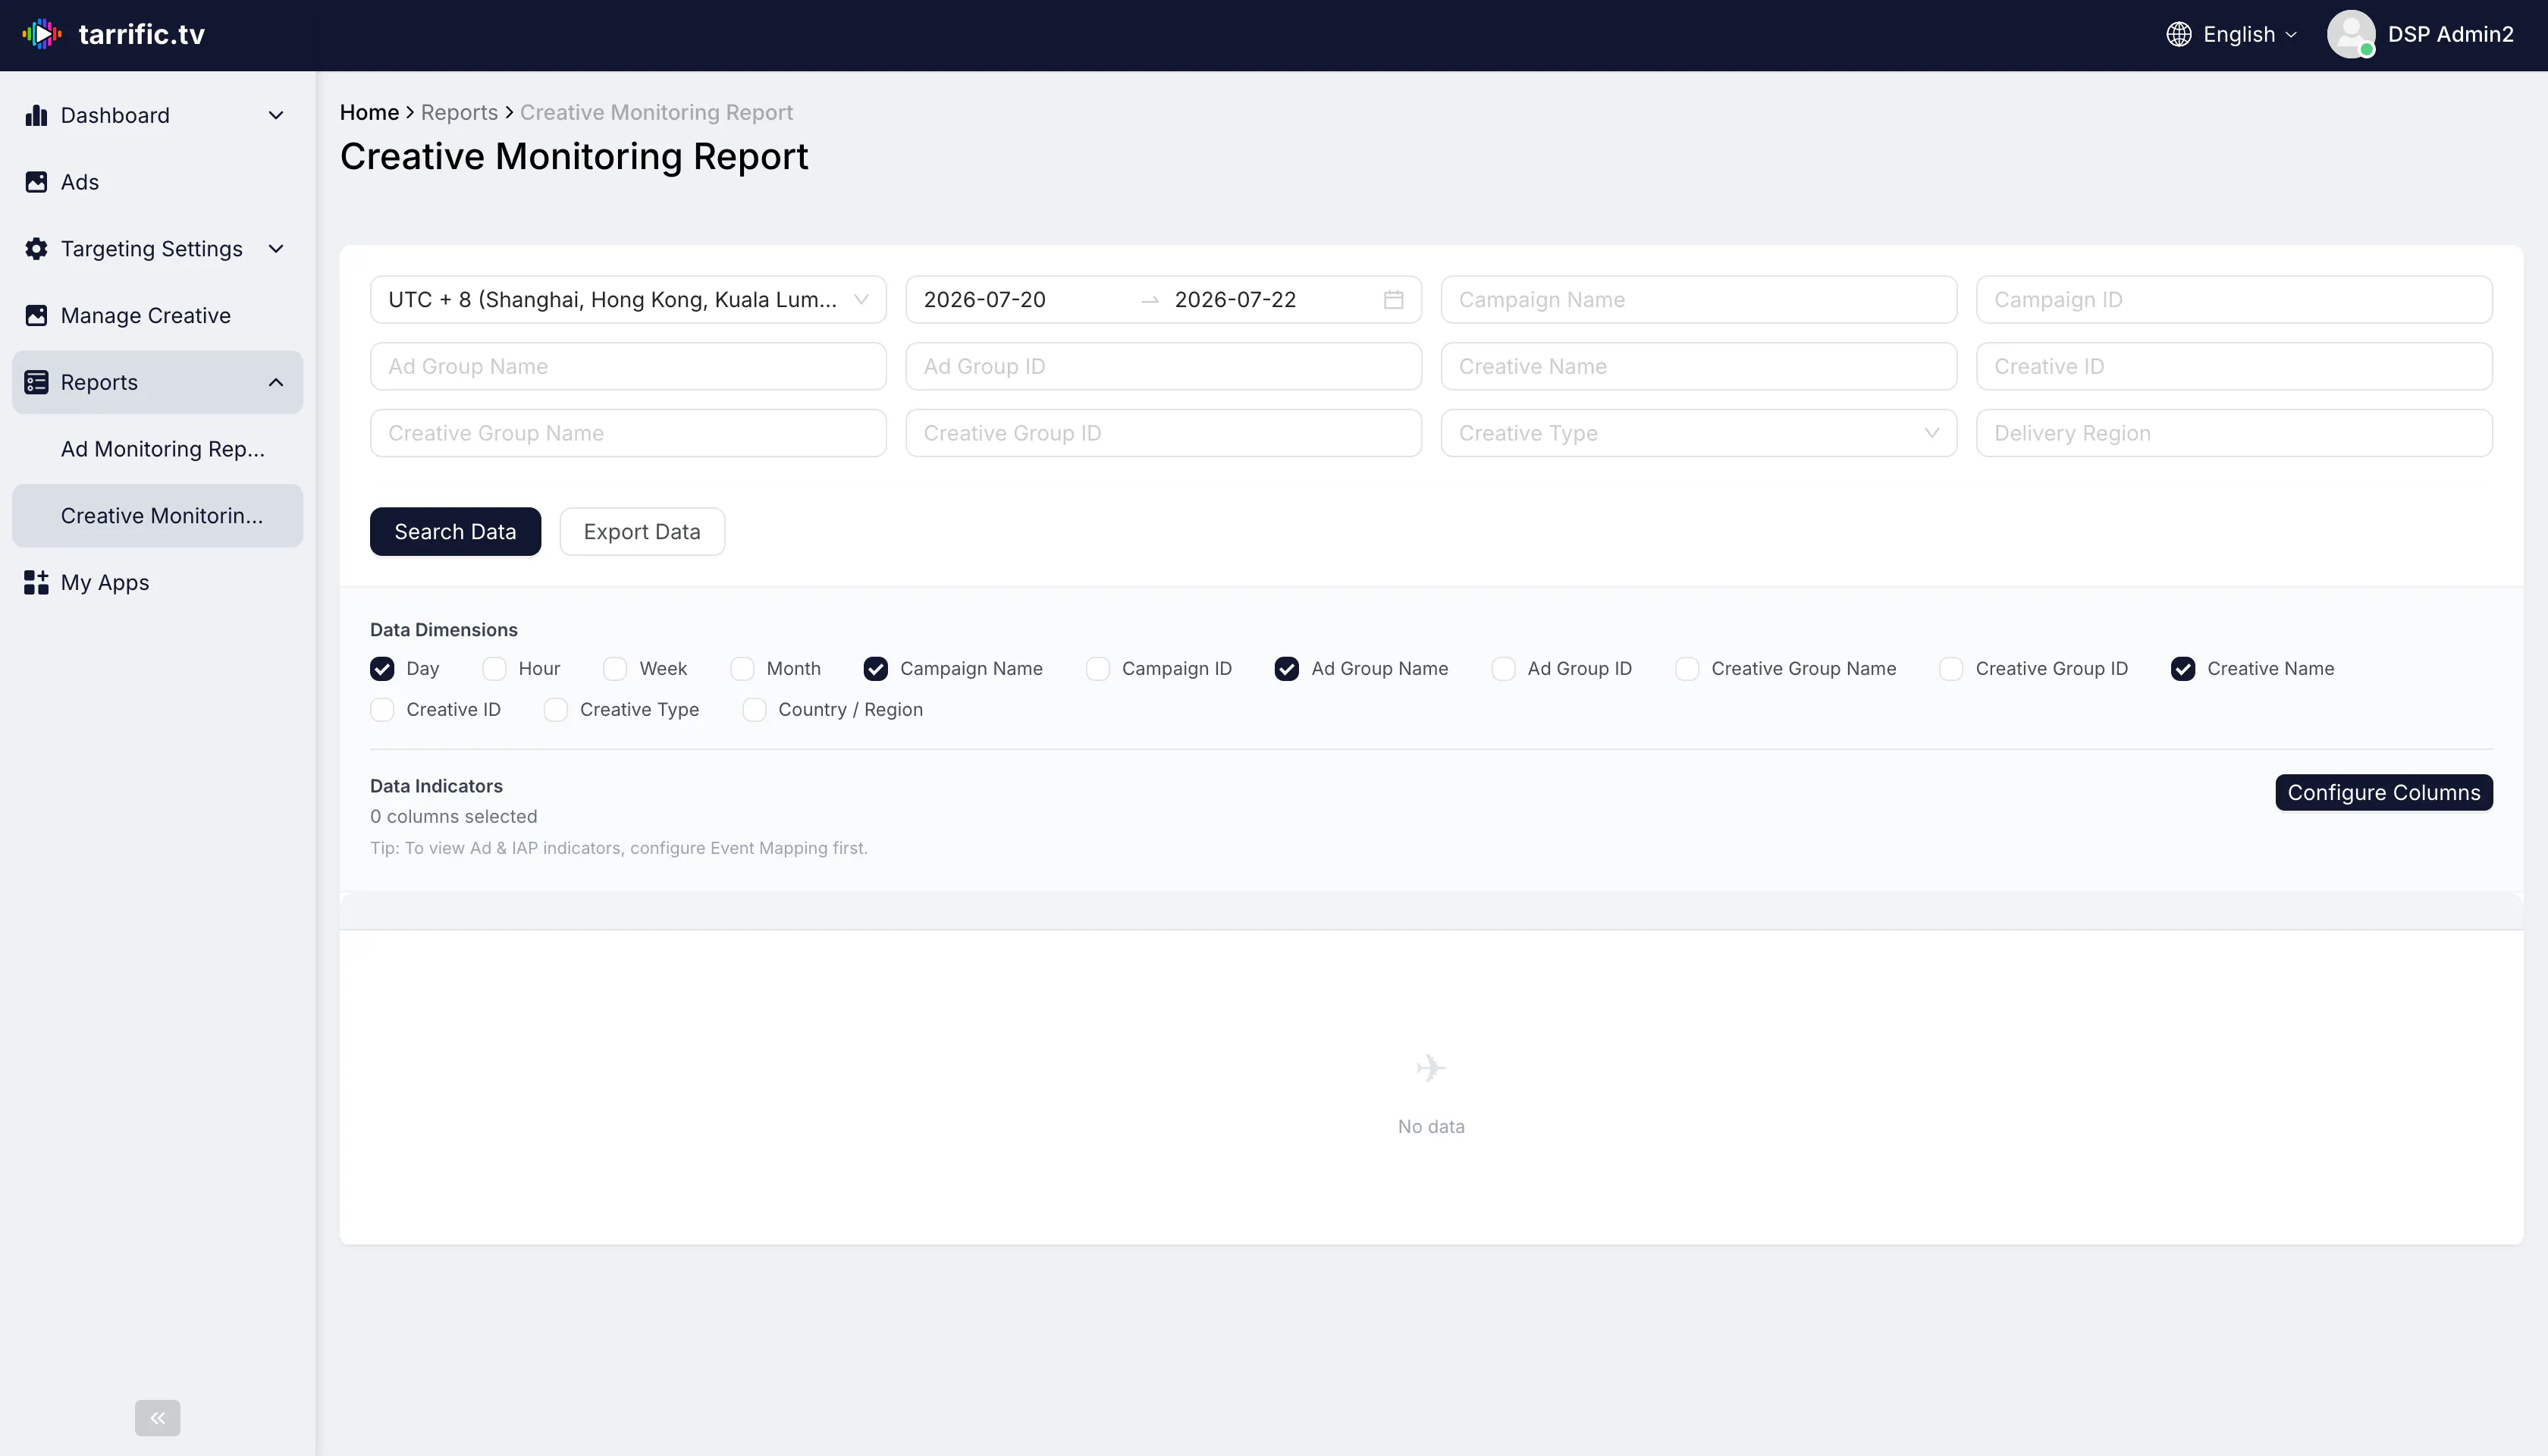Collapse the Reports menu chevron
Viewport: 2548px width, 1456px height.
pyautogui.click(x=276, y=382)
